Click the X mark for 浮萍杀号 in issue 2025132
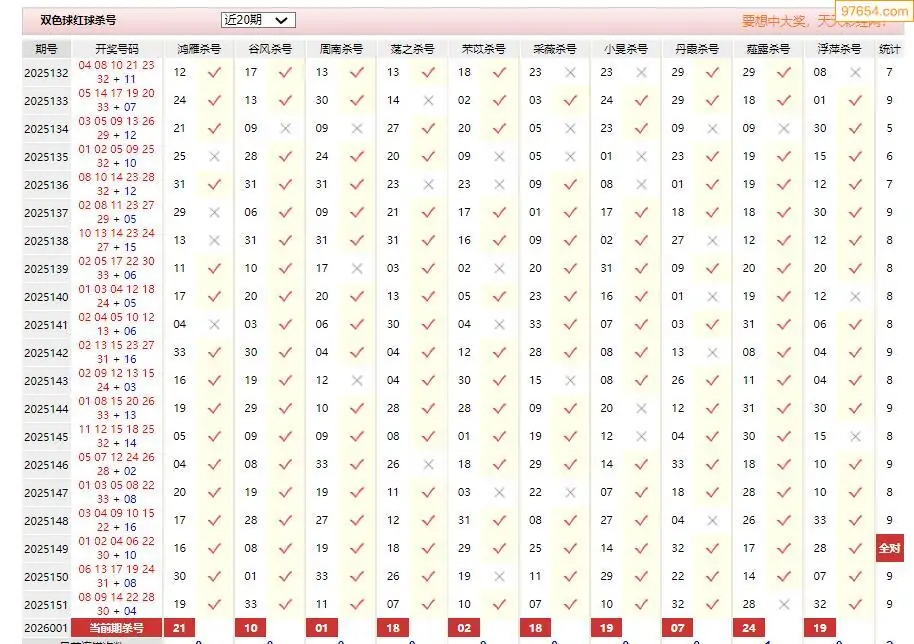Image resolution: width=914 pixels, height=644 pixels. (855, 72)
